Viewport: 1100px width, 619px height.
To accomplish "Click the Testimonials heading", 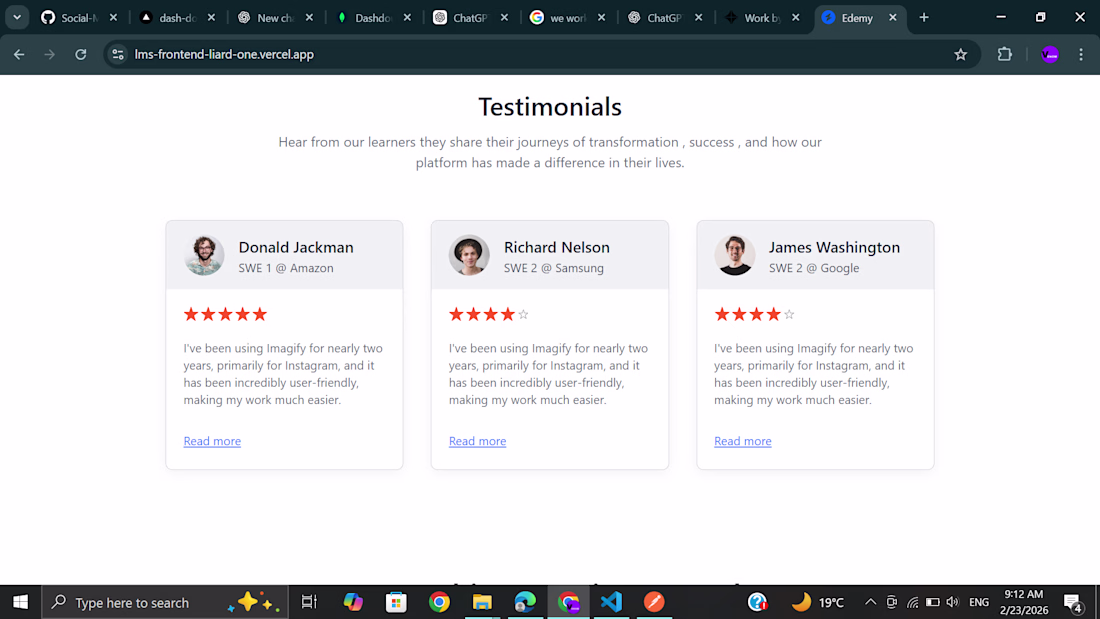I will [550, 107].
